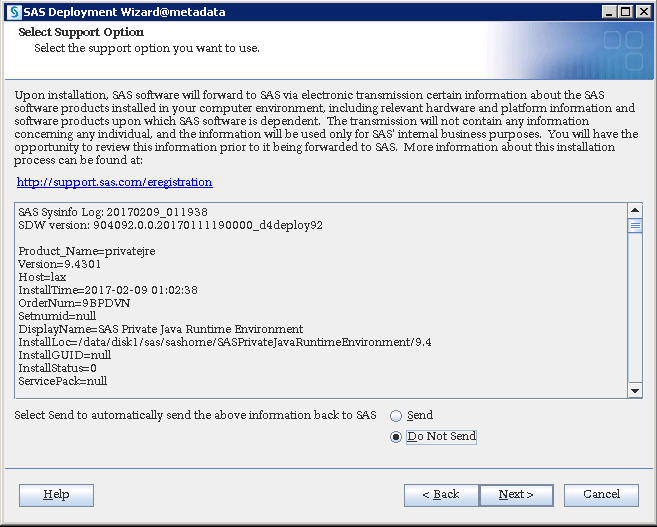Go back with the < Back button
657x527 pixels.
click(x=441, y=495)
